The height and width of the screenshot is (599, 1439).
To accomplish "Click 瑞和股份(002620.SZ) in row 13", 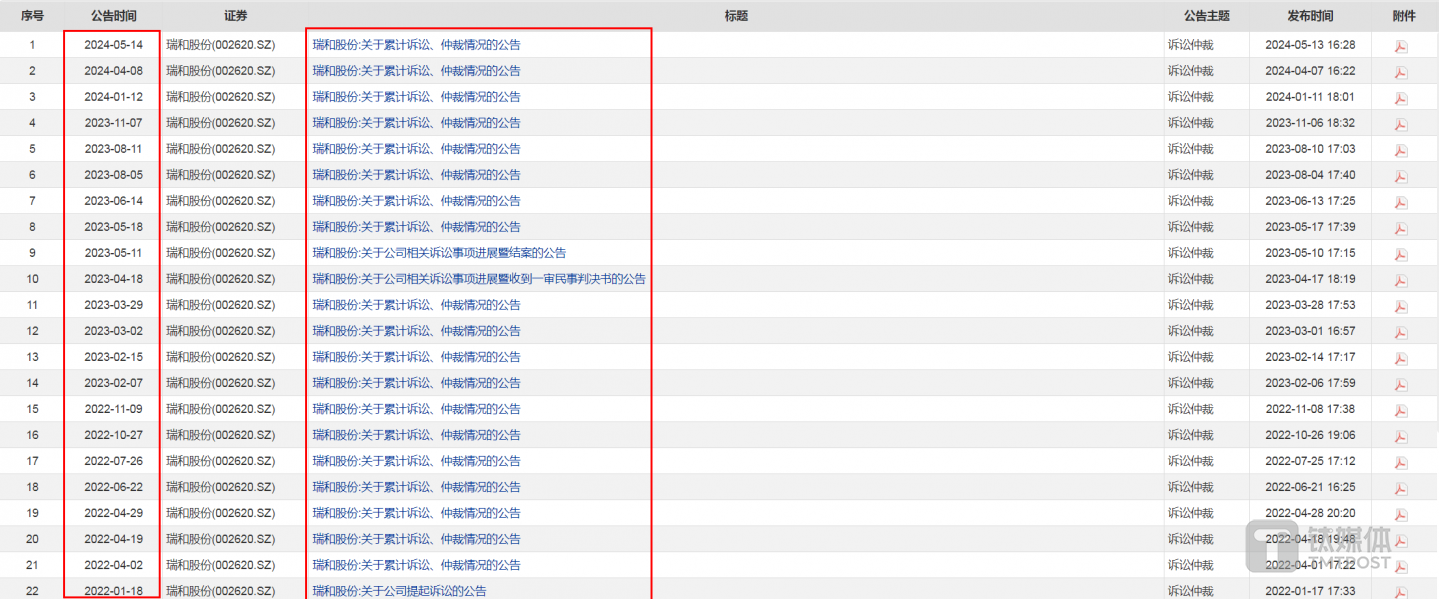I will coord(220,357).
